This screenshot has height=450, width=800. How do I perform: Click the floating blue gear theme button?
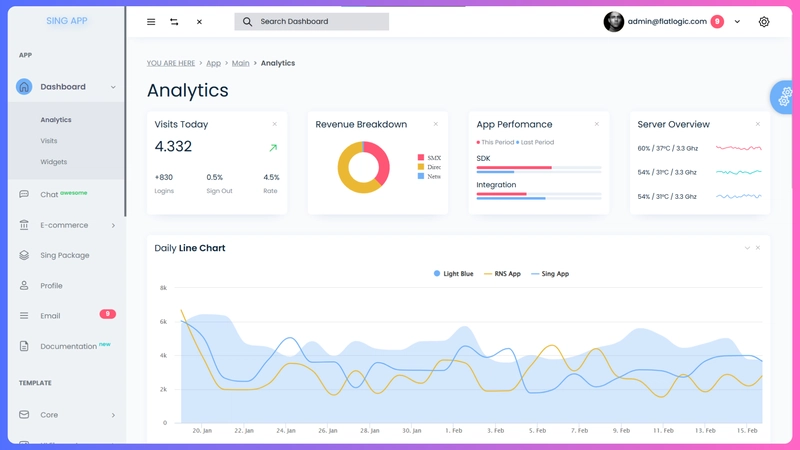785,96
